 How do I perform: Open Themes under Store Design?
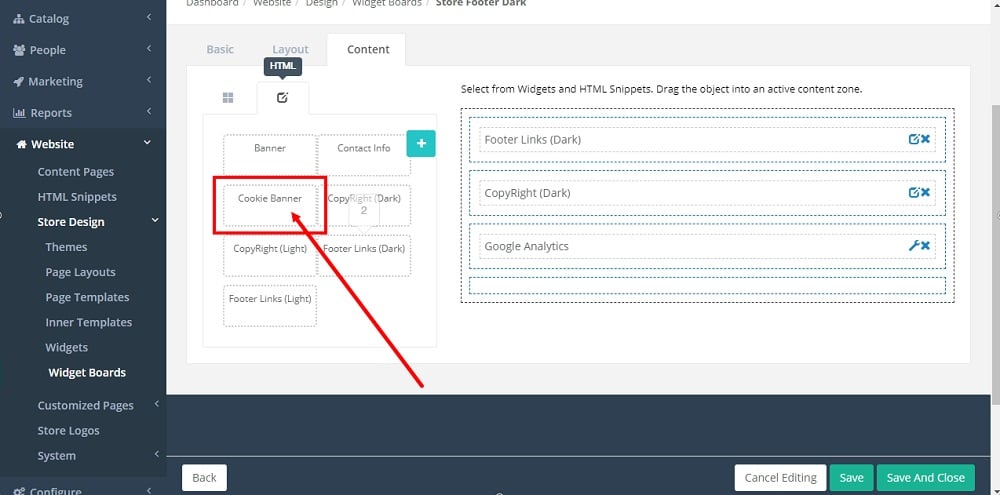66,247
